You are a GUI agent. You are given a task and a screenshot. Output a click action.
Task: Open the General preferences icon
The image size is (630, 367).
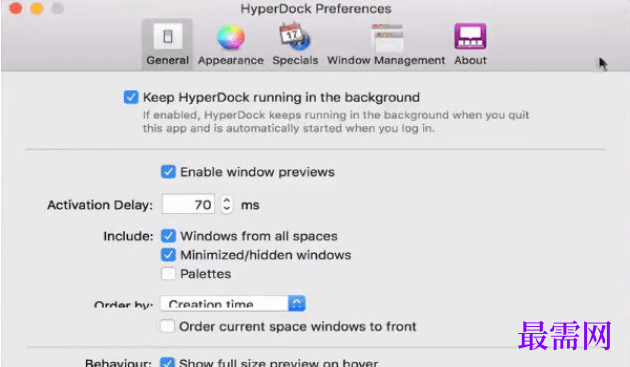pyautogui.click(x=168, y=37)
